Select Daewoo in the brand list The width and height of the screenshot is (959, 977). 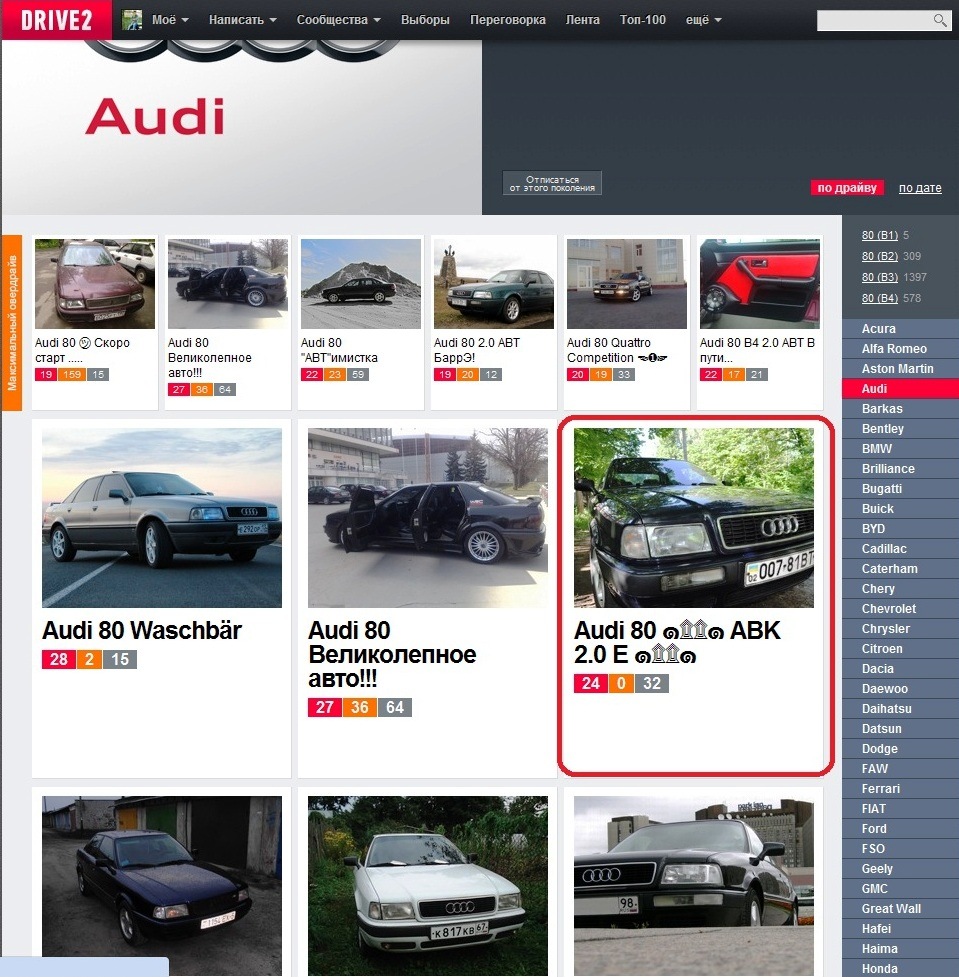pyautogui.click(x=900, y=689)
